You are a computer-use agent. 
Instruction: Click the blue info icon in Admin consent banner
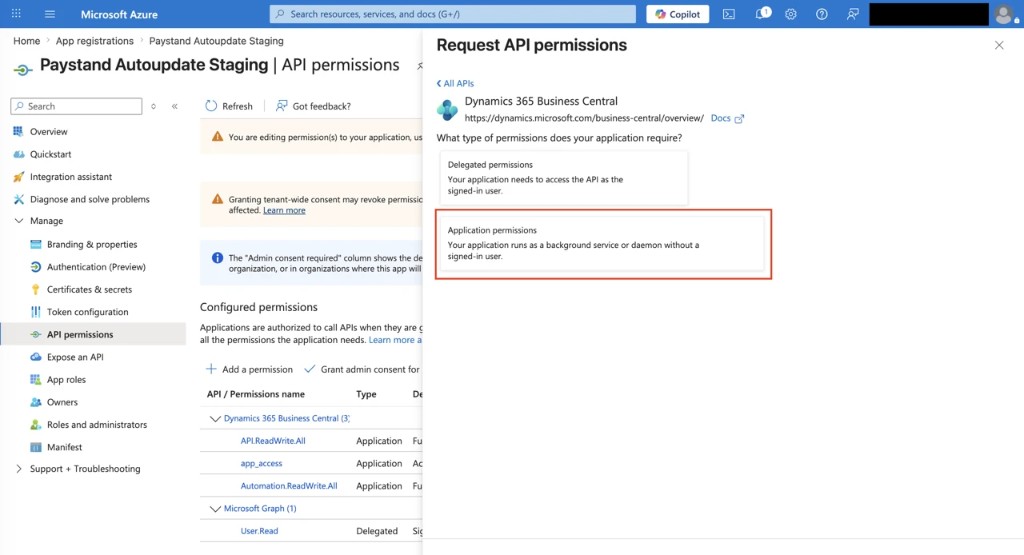(217, 258)
